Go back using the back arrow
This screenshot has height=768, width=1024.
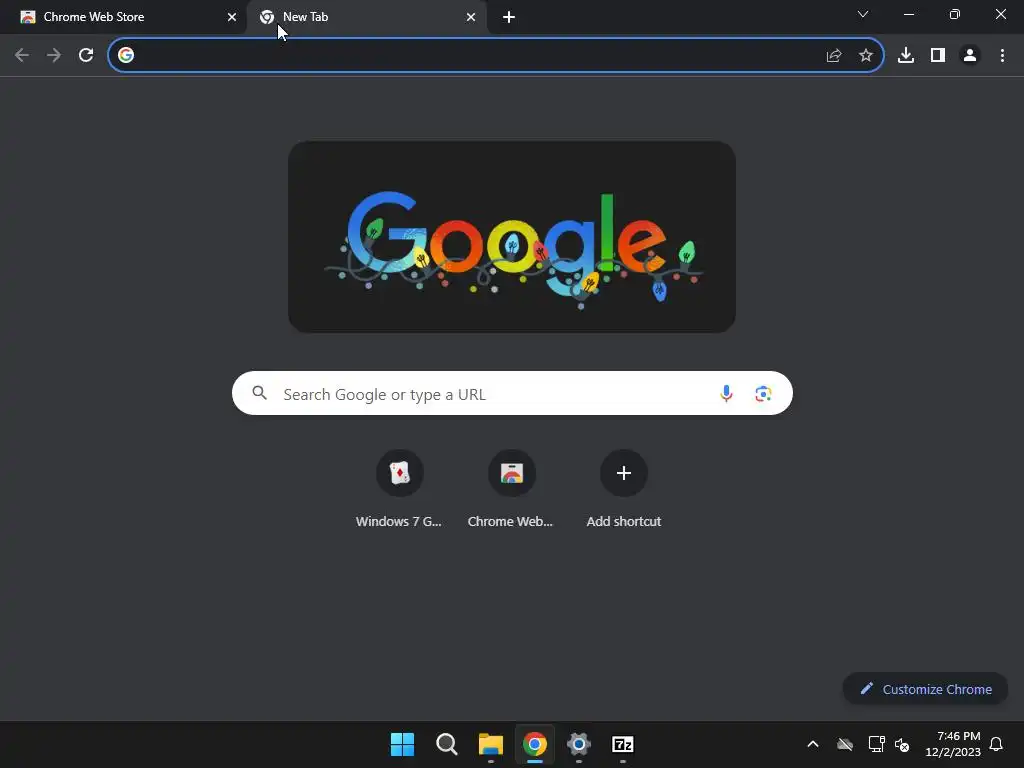(x=22, y=56)
